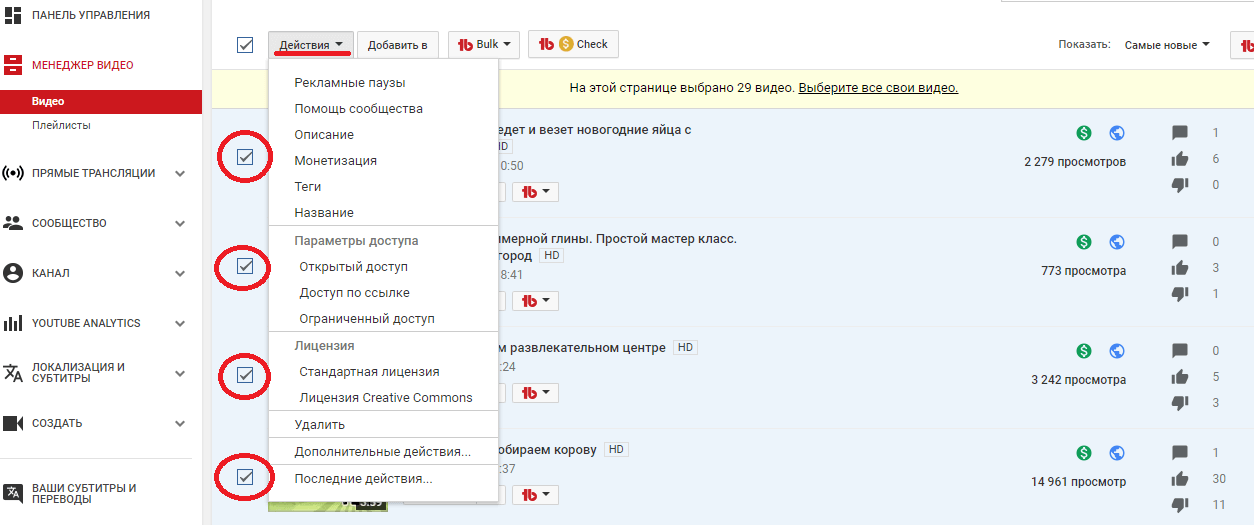
Task: Open 'Плейлисты' in the sidebar
Action: coord(61,125)
